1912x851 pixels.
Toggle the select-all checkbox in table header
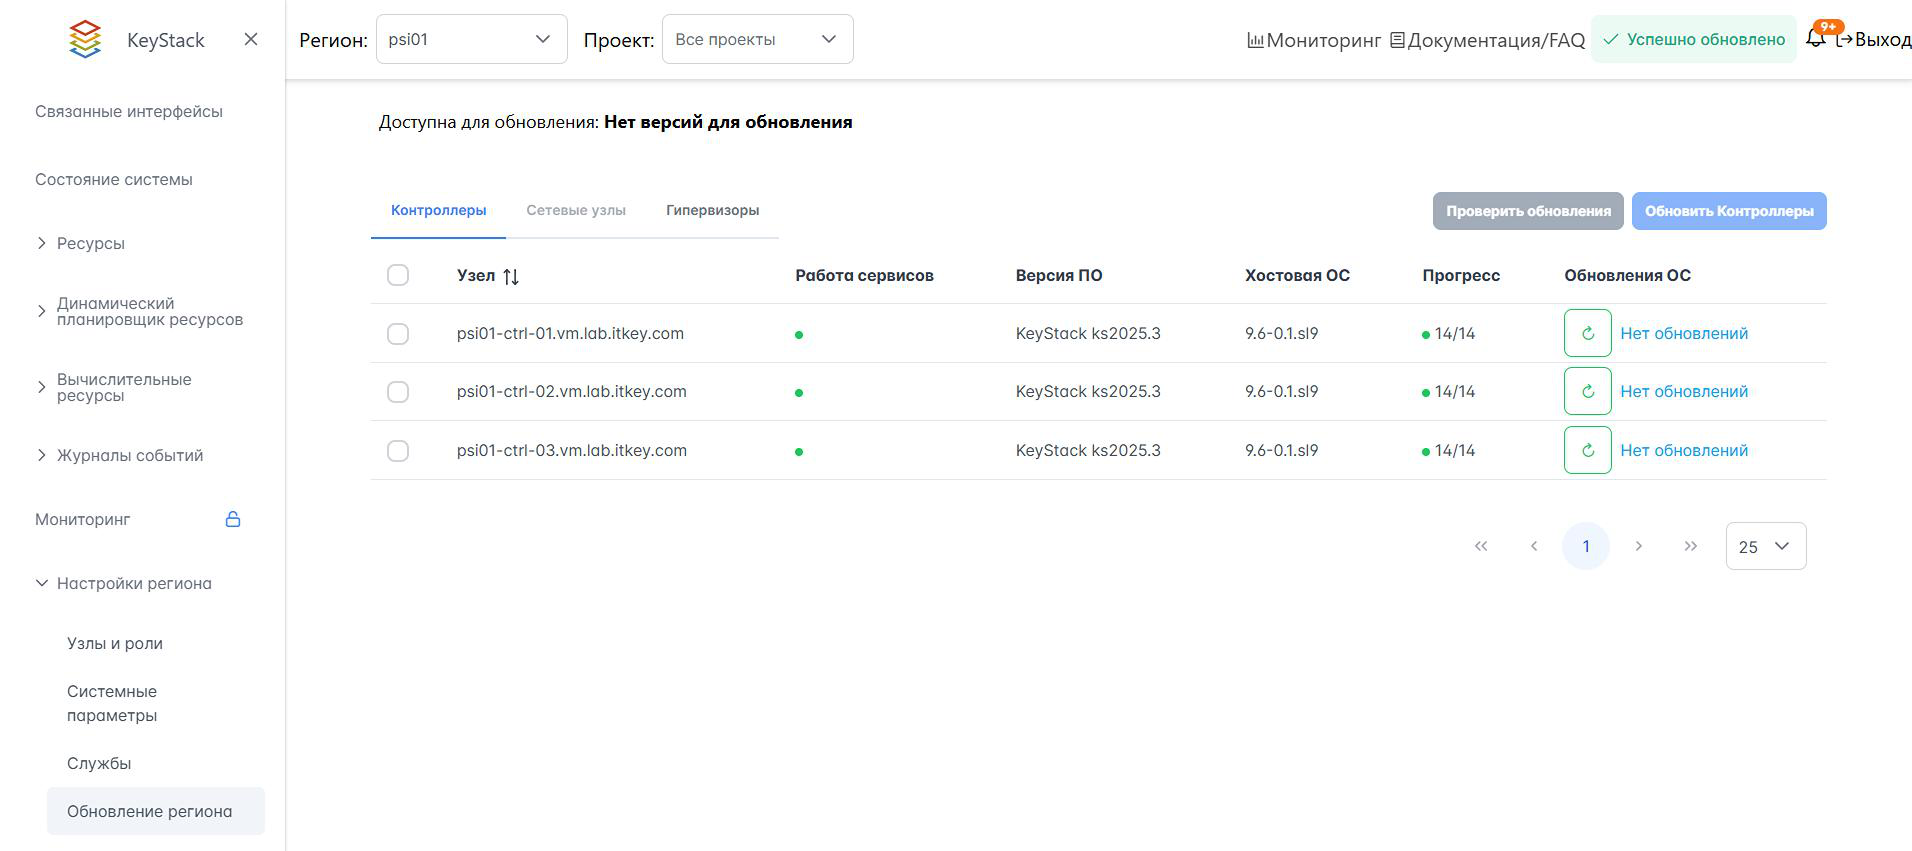[398, 275]
